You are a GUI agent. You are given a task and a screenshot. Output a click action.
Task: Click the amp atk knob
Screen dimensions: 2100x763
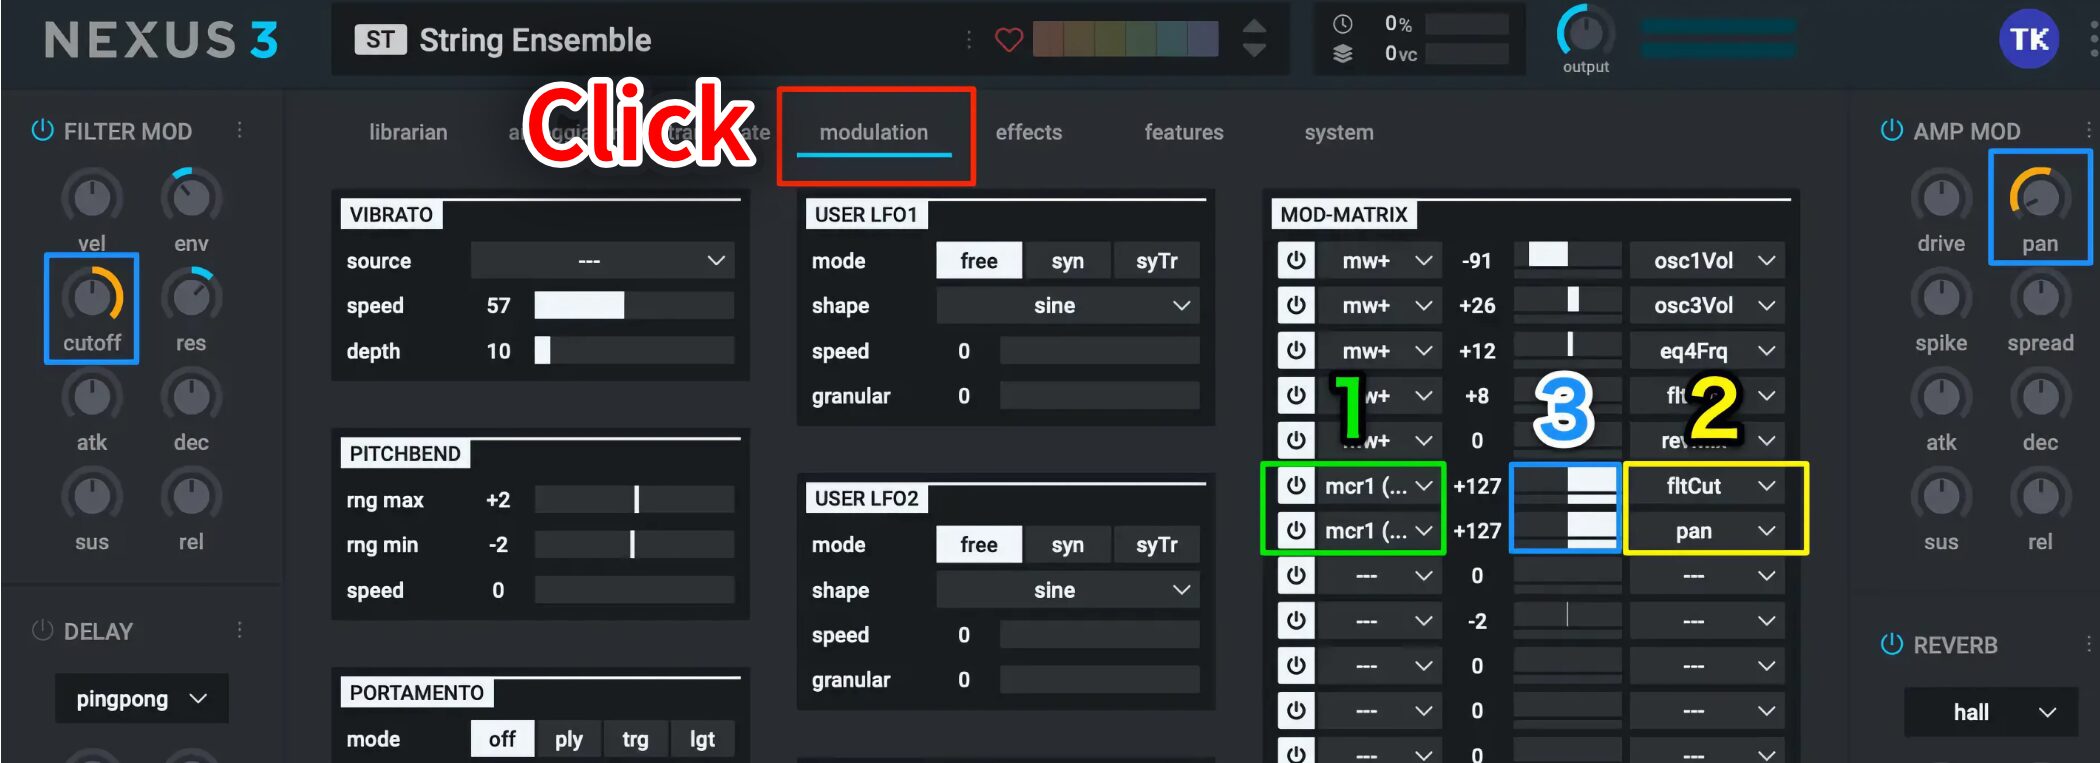[1941, 397]
